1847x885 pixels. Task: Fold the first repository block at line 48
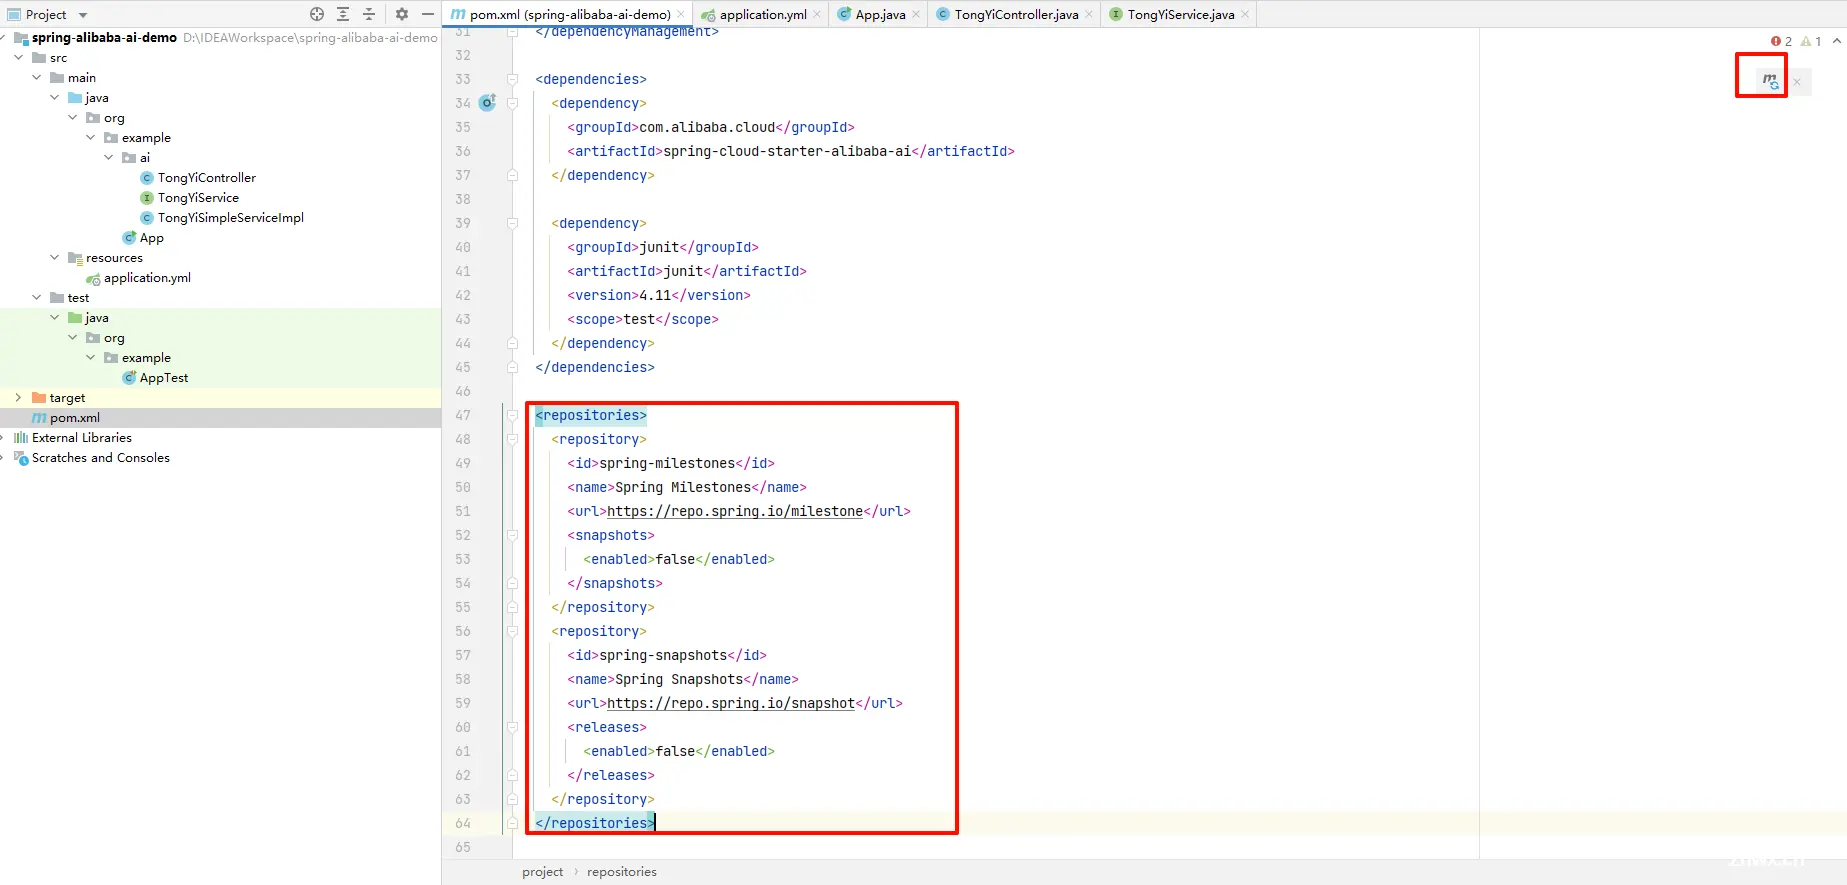[x=512, y=439]
